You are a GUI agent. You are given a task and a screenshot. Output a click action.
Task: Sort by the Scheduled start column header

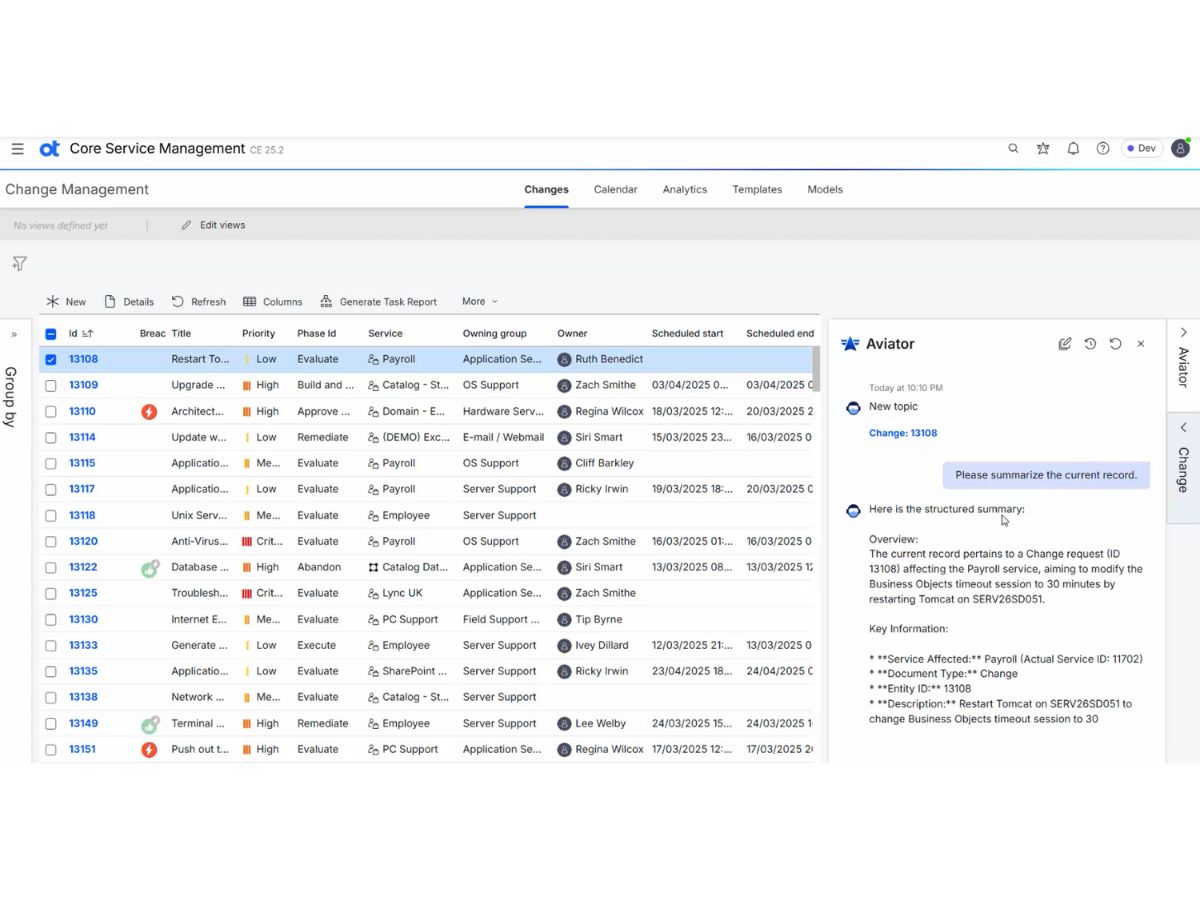click(x=688, y=333)
